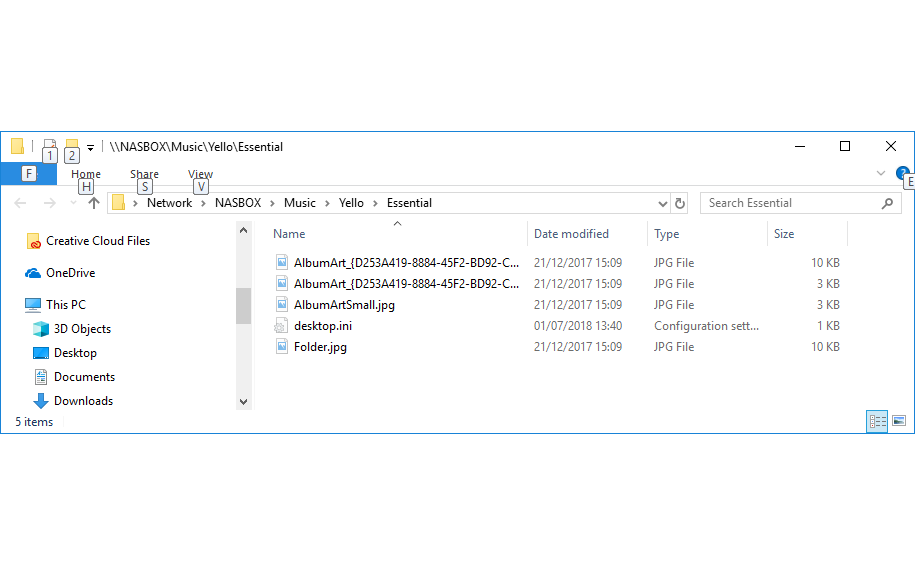Click the navigation pane scrollbar thumb
Viewport: 915px width, 564px height.
coord(243,306)
